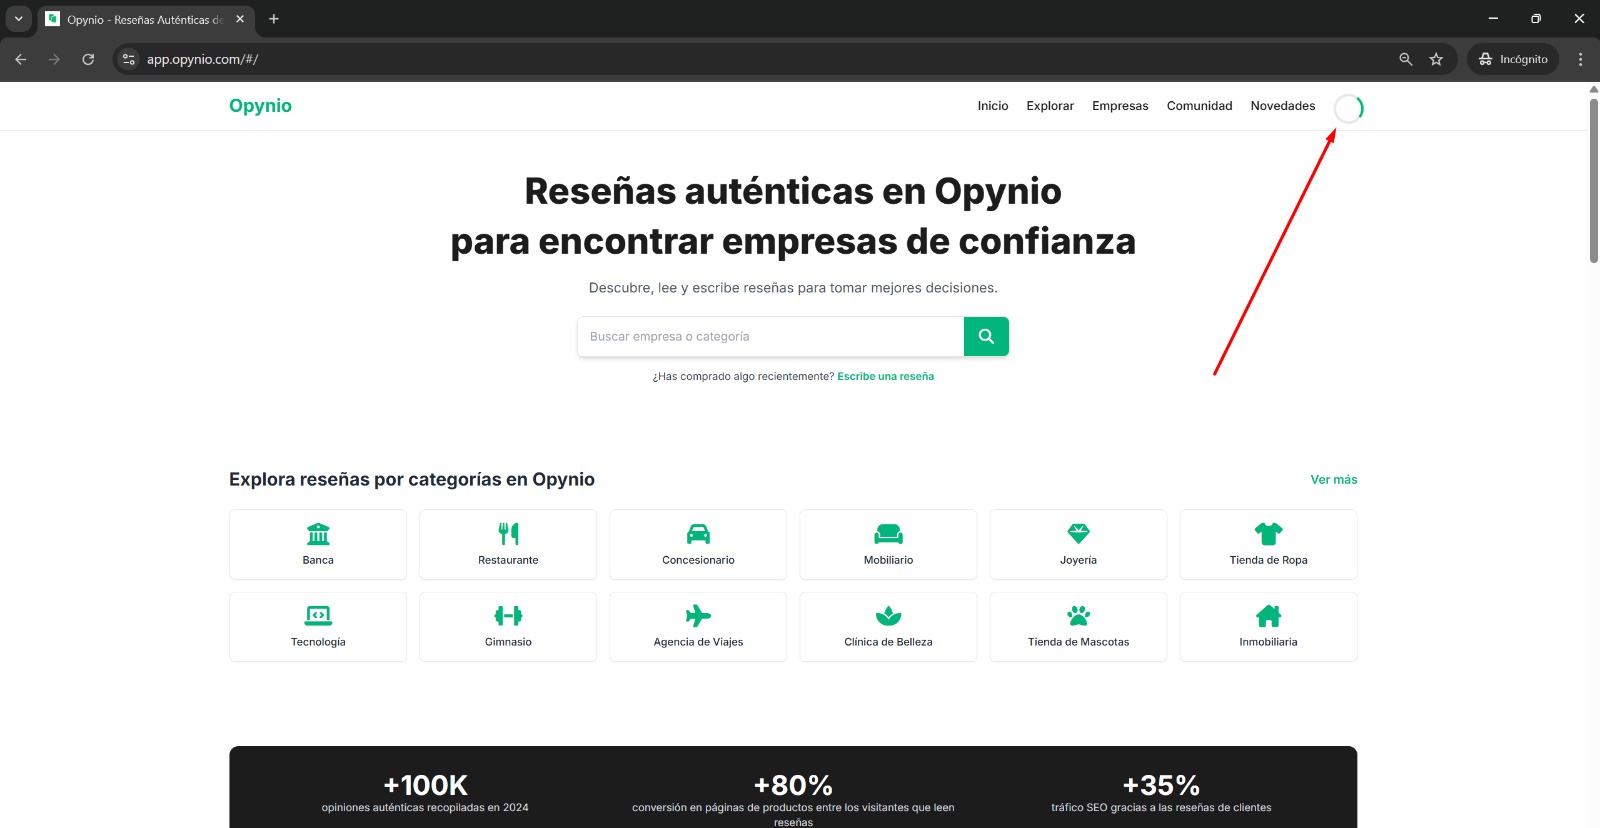Screen dimensions: 1600x828
Task: Click the '+80%' statistic
Action: coord(793,786)
